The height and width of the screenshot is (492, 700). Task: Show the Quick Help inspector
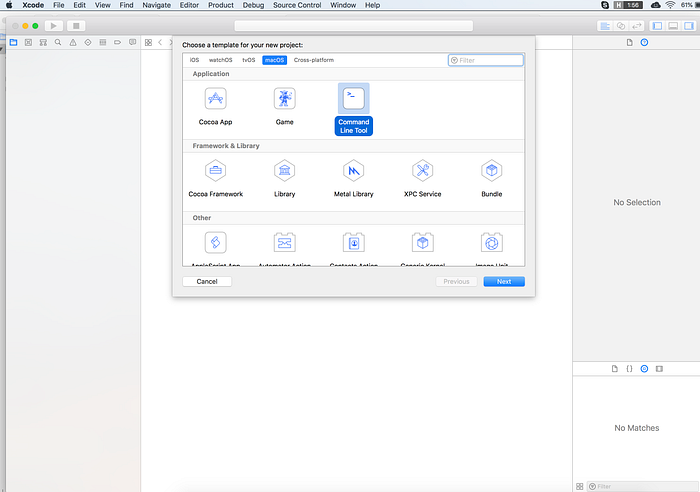(x=644, y=42)
